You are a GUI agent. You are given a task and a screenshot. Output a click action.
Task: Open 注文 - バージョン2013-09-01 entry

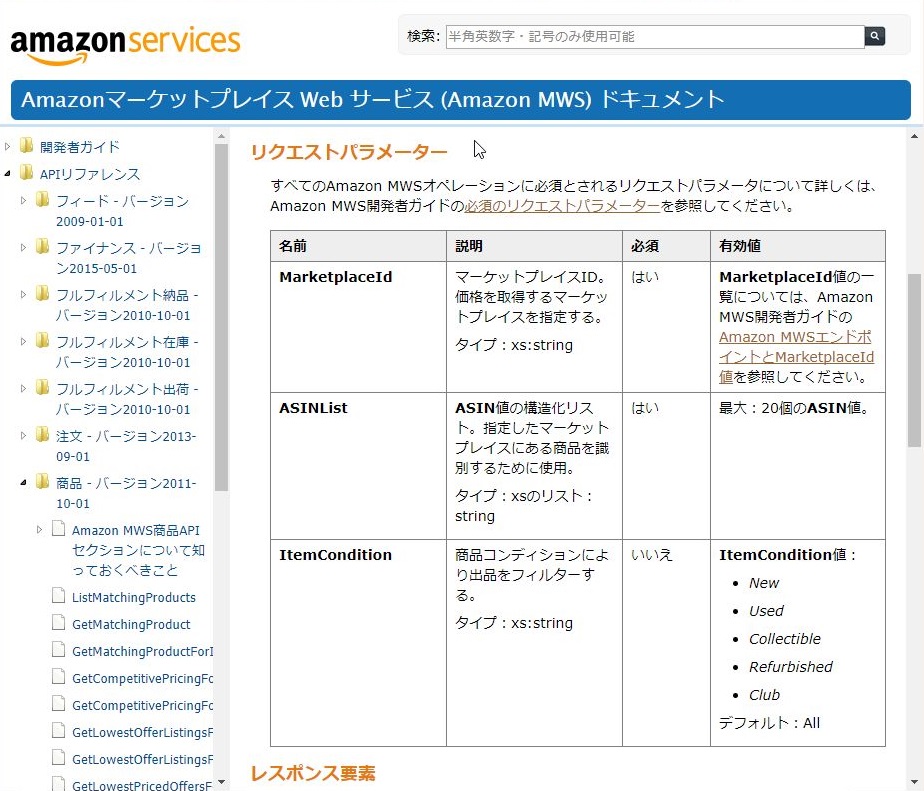[126, 446]
